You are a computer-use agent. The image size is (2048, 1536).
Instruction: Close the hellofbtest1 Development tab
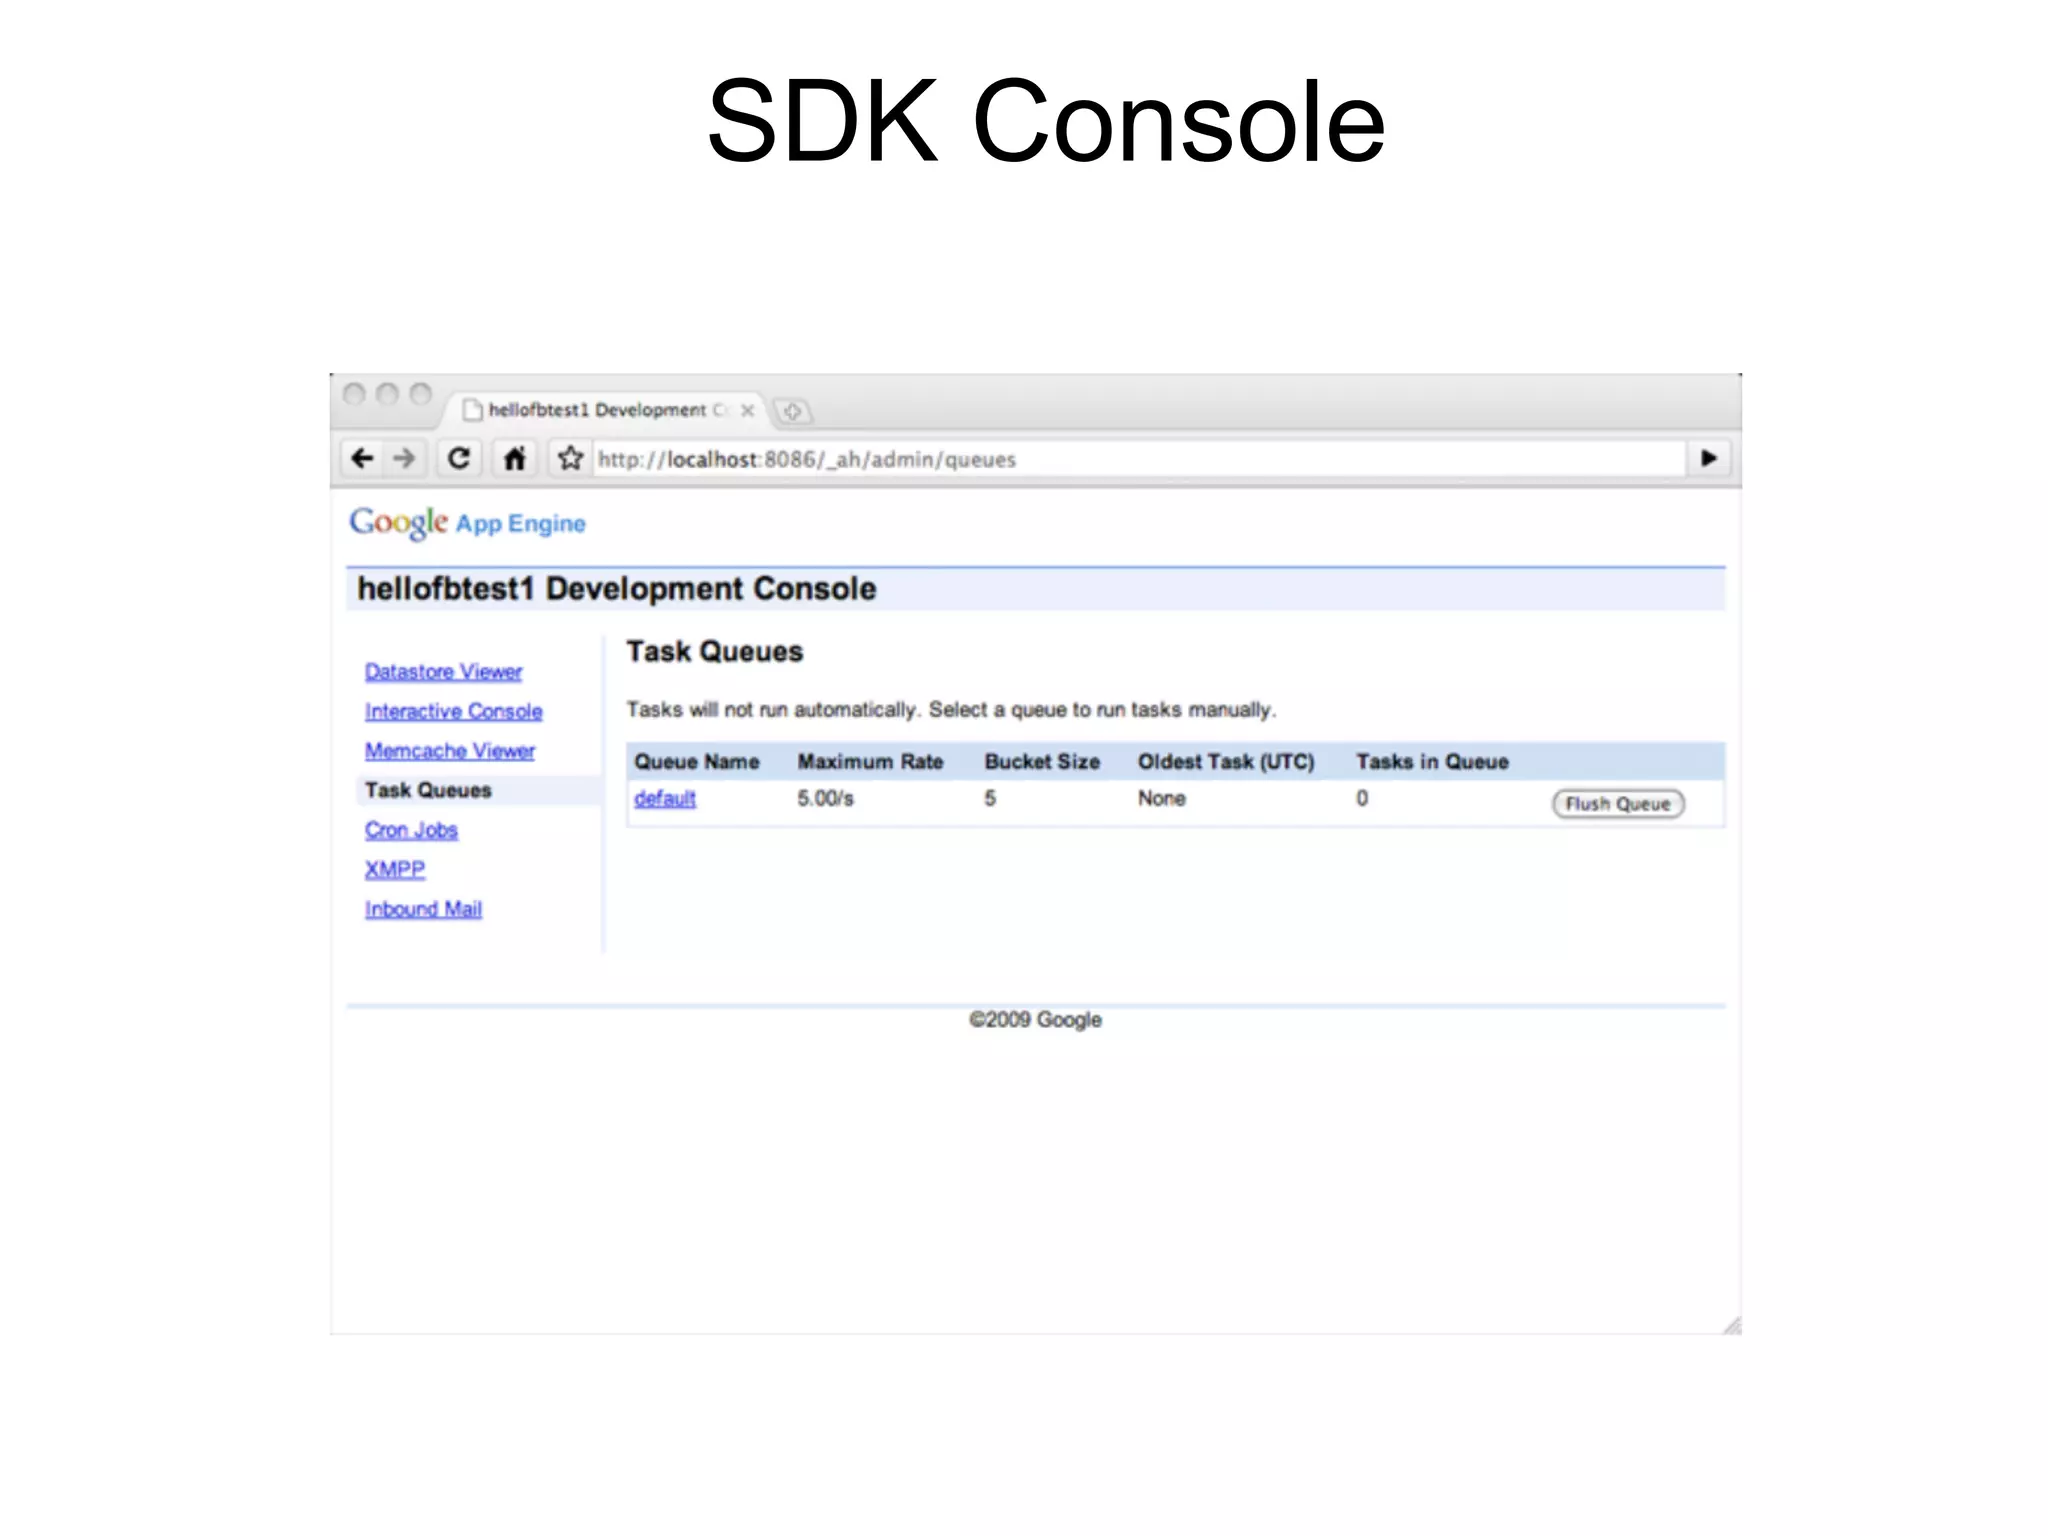click(747, 410)
